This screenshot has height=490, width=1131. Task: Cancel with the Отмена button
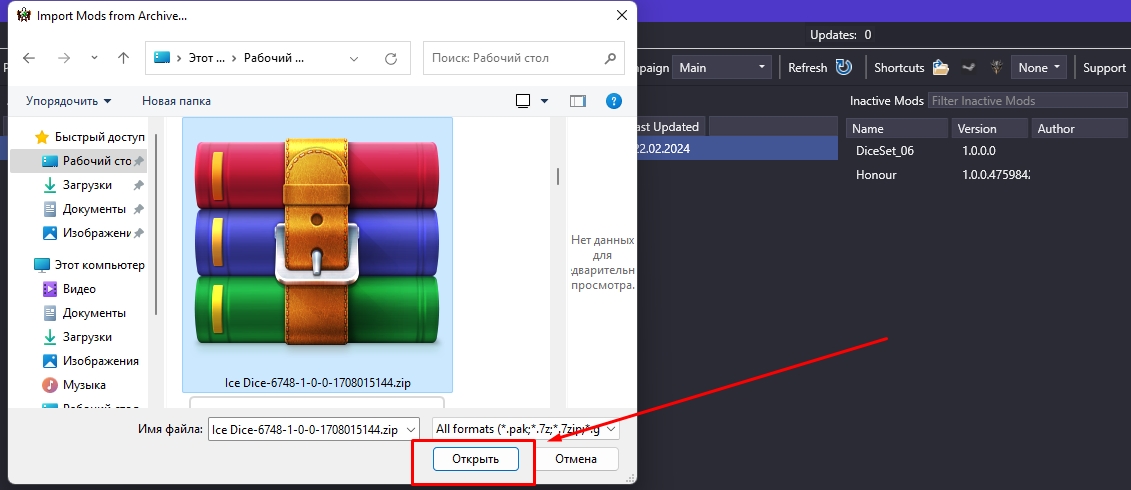tap(576, 459)
